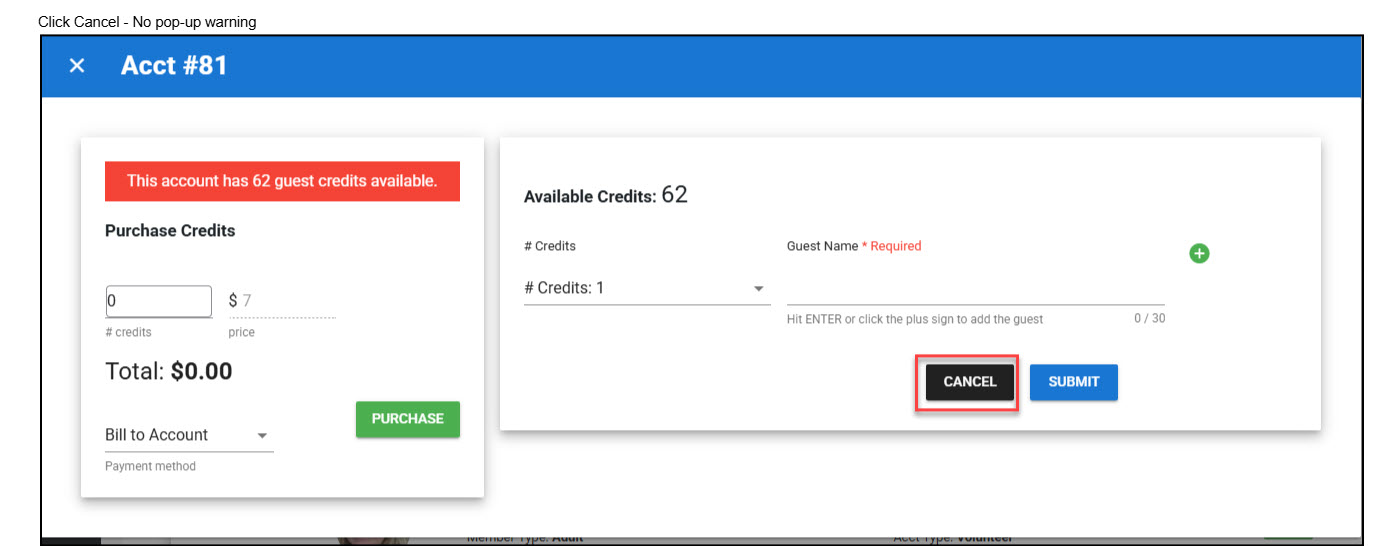Viewport: 1374px width, 546px height.
Task: Click the 'Available Credits: 62' text
Action: (605, 195)
